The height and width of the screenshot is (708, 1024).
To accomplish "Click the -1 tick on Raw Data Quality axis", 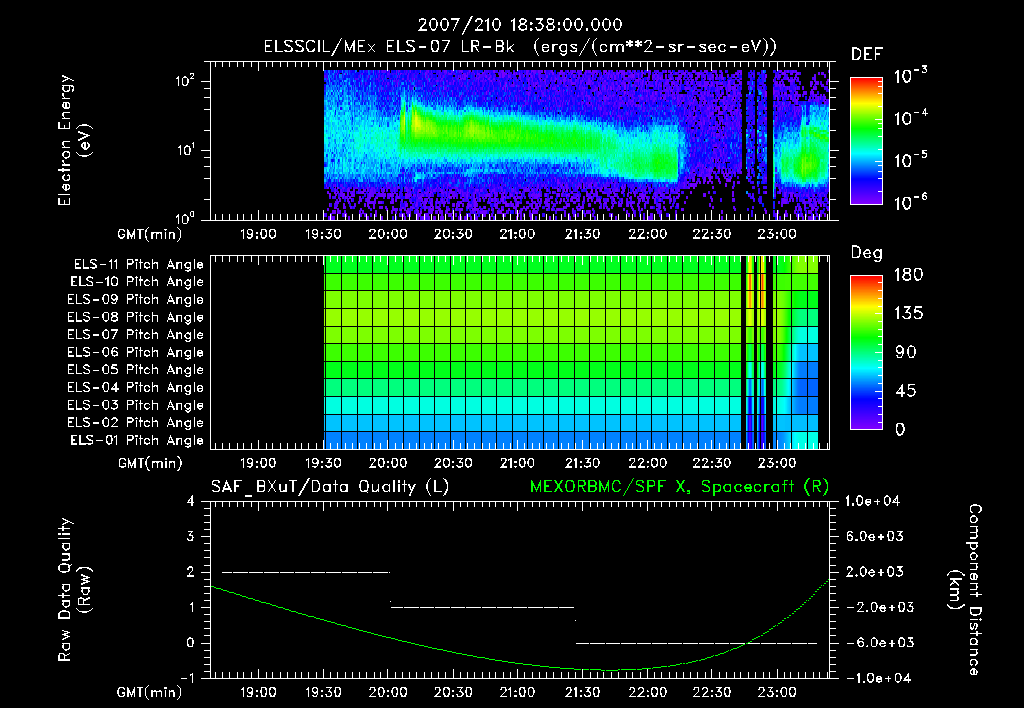I will click(187, 678).
